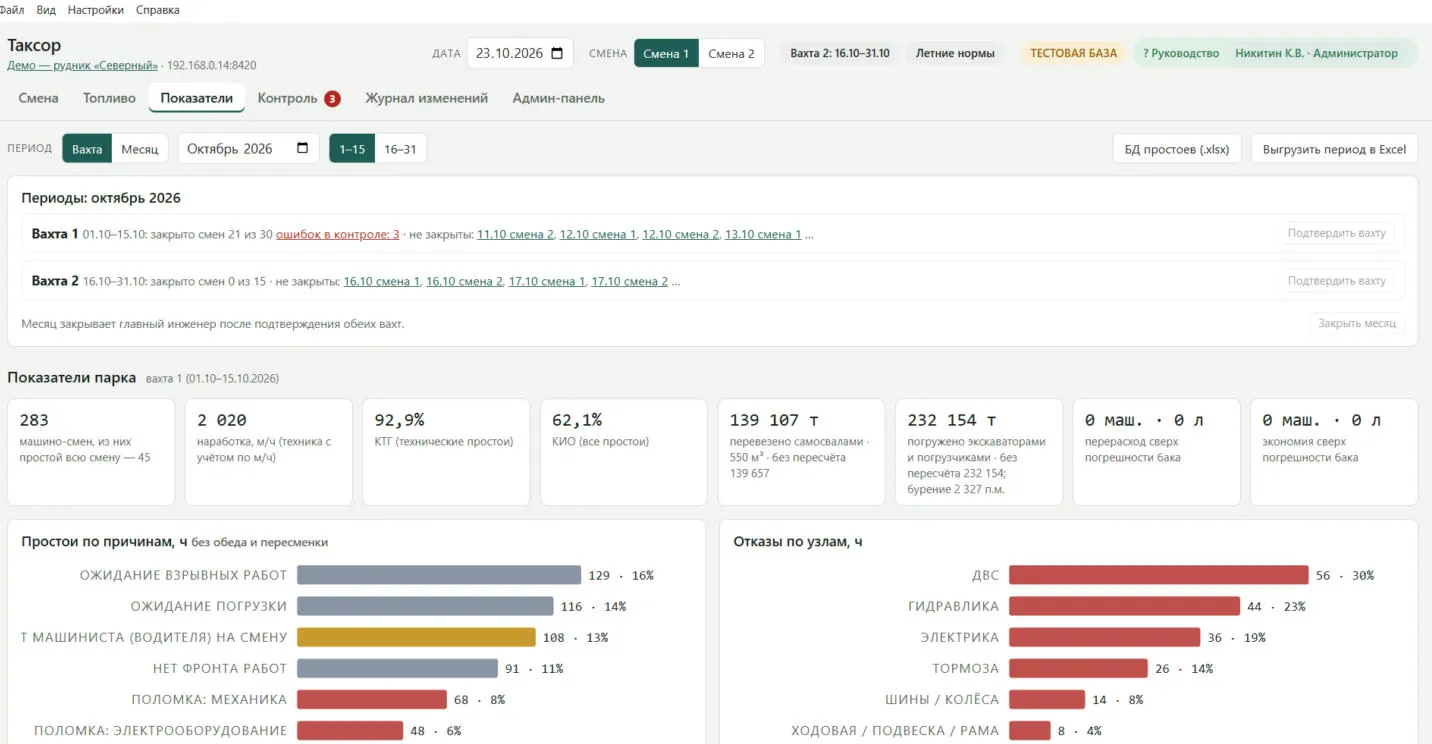Open the Справка menu
The width and height of the screenshot is (1432, 744).
(158, 10)
